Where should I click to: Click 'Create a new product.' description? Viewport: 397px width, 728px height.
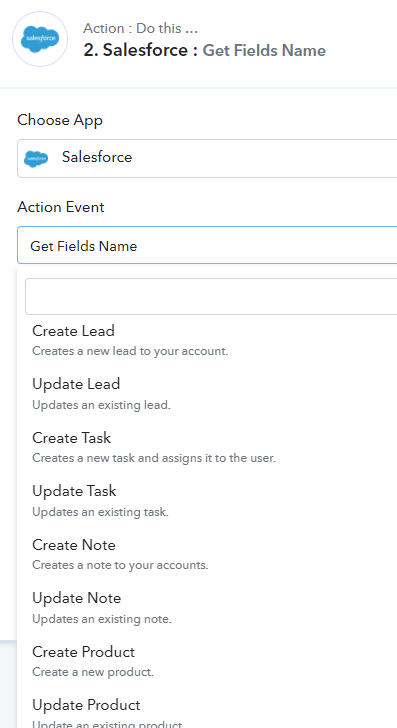[x=93, y=672]
